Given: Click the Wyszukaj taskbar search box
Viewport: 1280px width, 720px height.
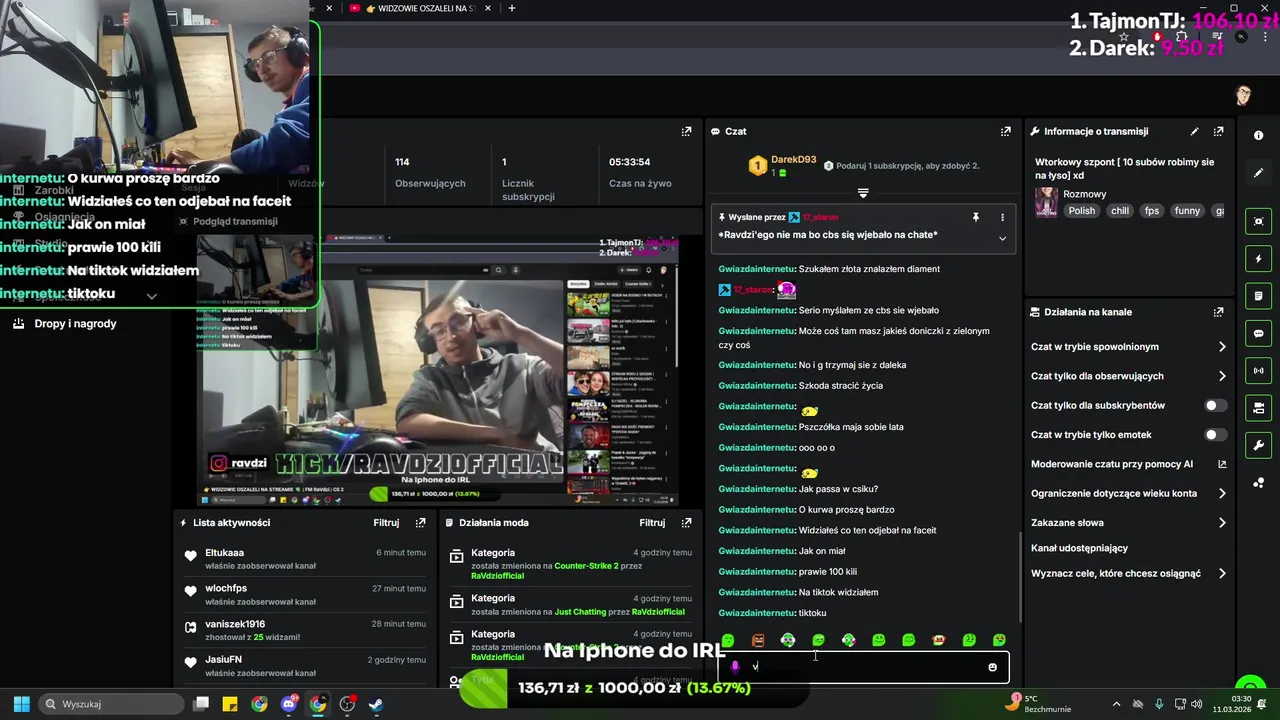Looking at the screenshot, I should coord(110,704).
